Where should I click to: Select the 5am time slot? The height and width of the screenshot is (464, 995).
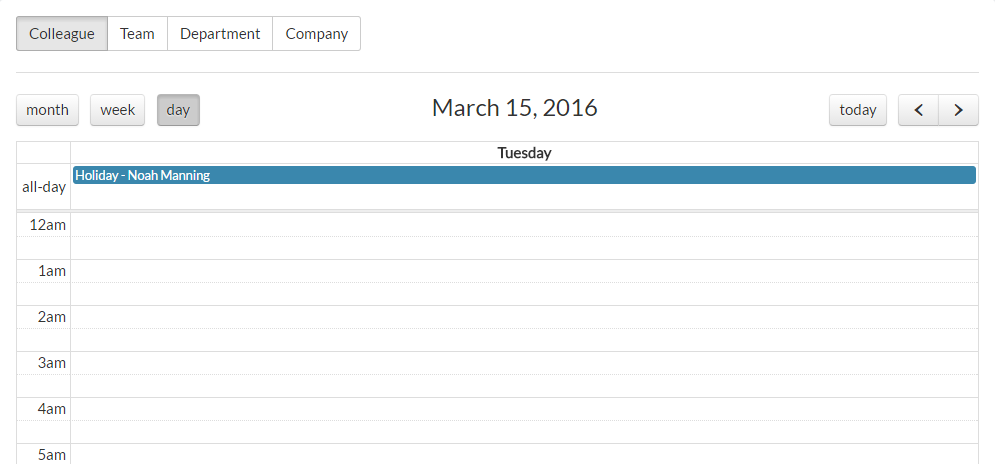point(524,454)
